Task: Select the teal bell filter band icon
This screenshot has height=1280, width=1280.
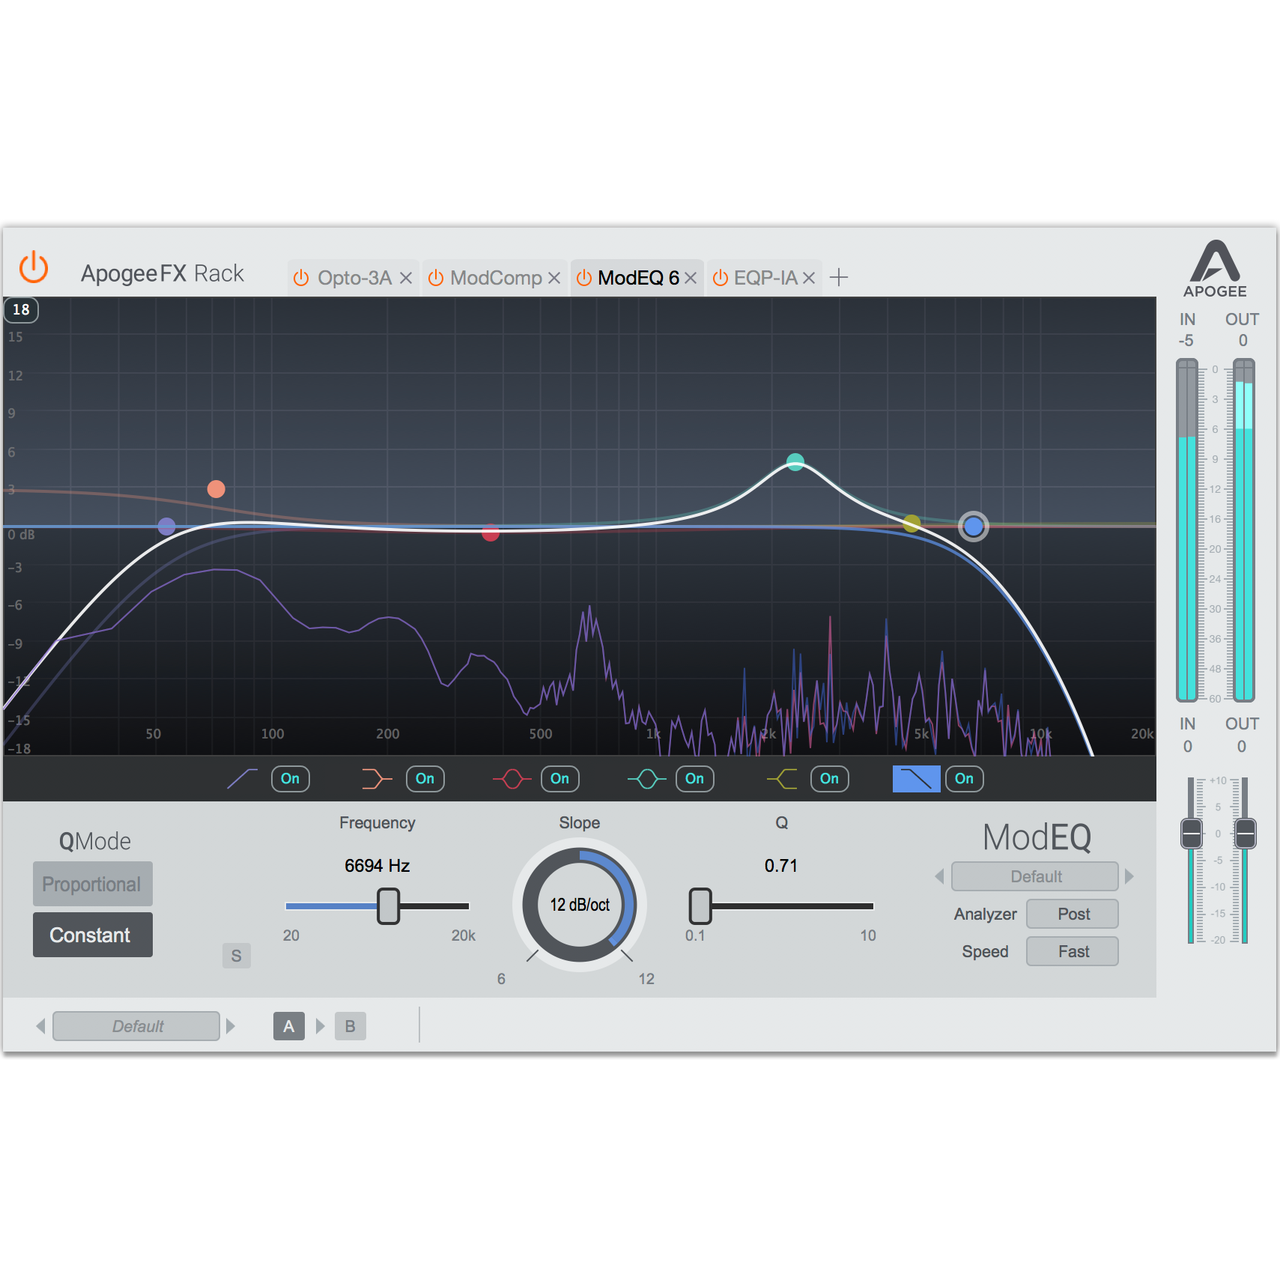Action: tap(645, 778)
